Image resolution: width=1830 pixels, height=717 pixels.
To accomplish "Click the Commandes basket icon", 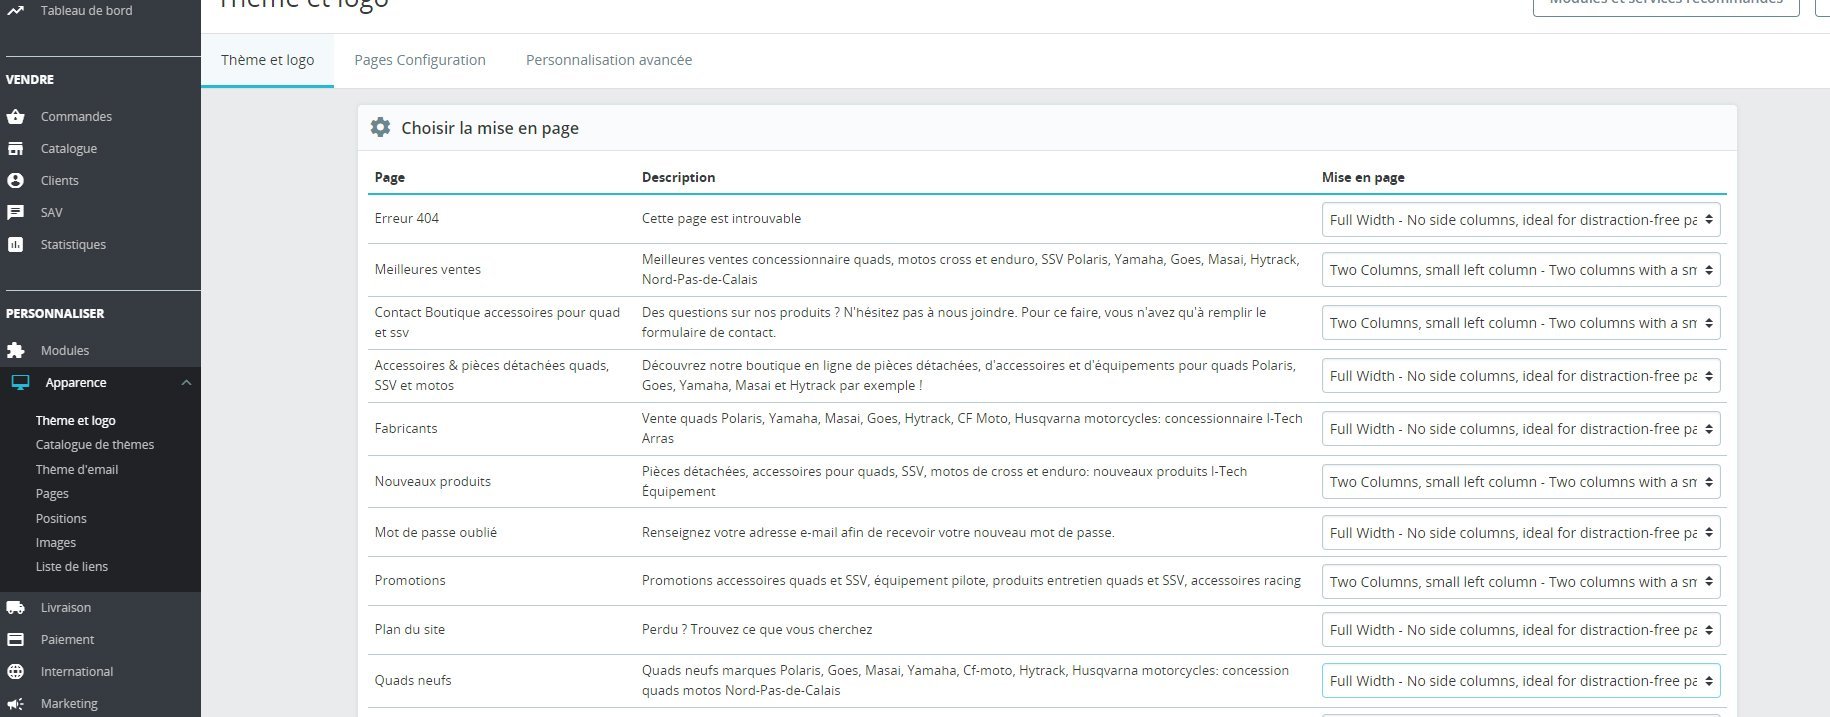I will [15, 117].
